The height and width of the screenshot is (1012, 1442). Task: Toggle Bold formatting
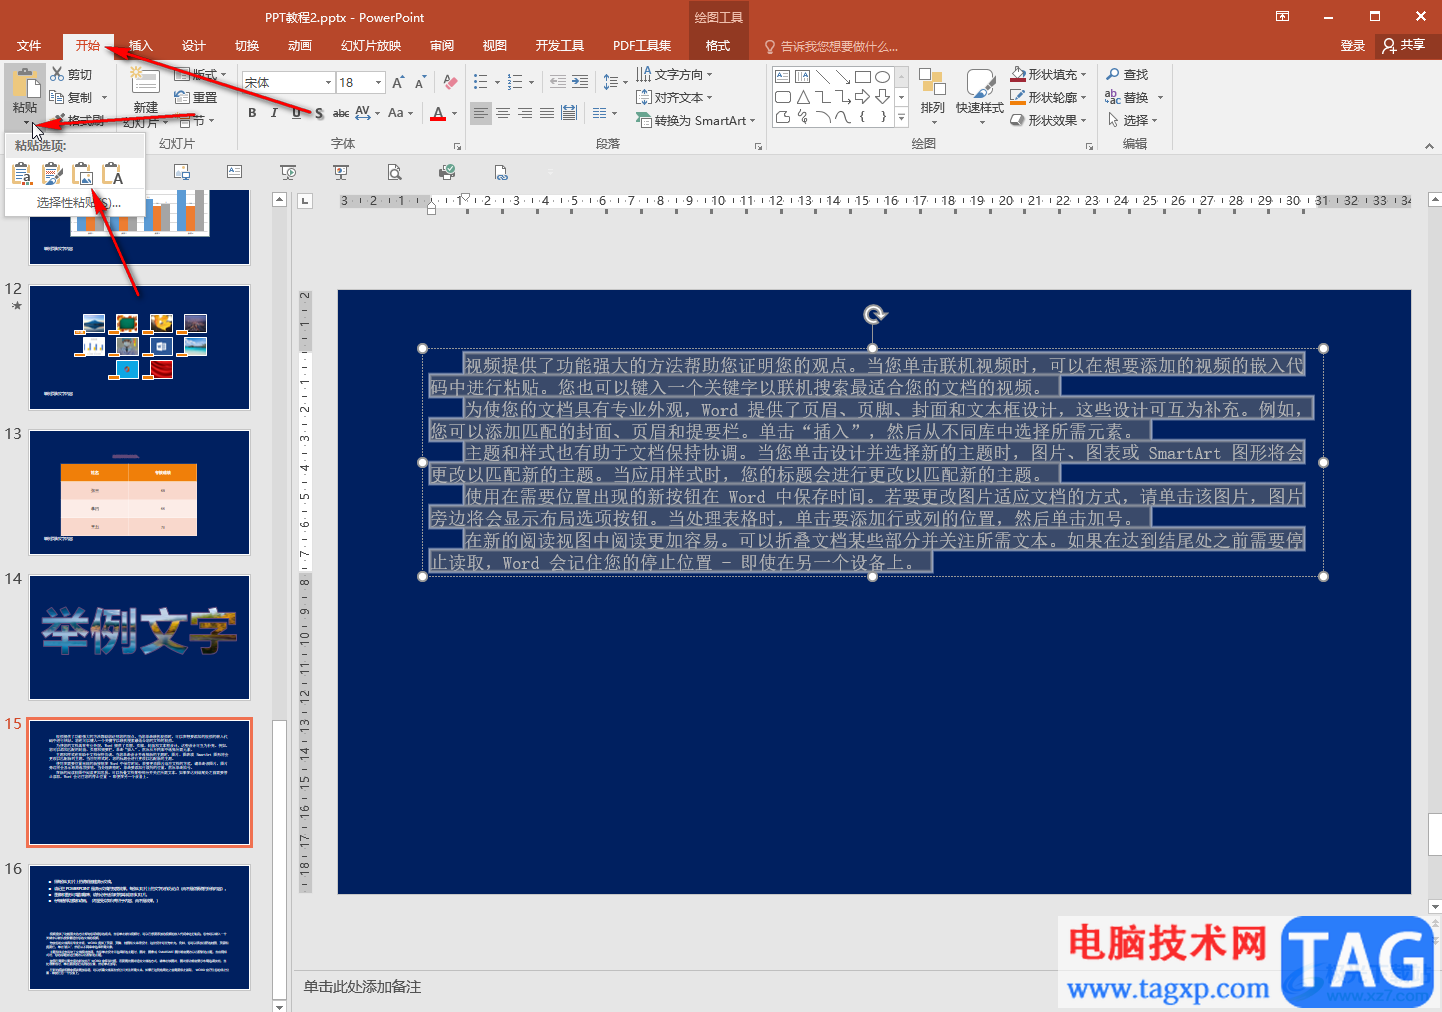pos(252,113)
